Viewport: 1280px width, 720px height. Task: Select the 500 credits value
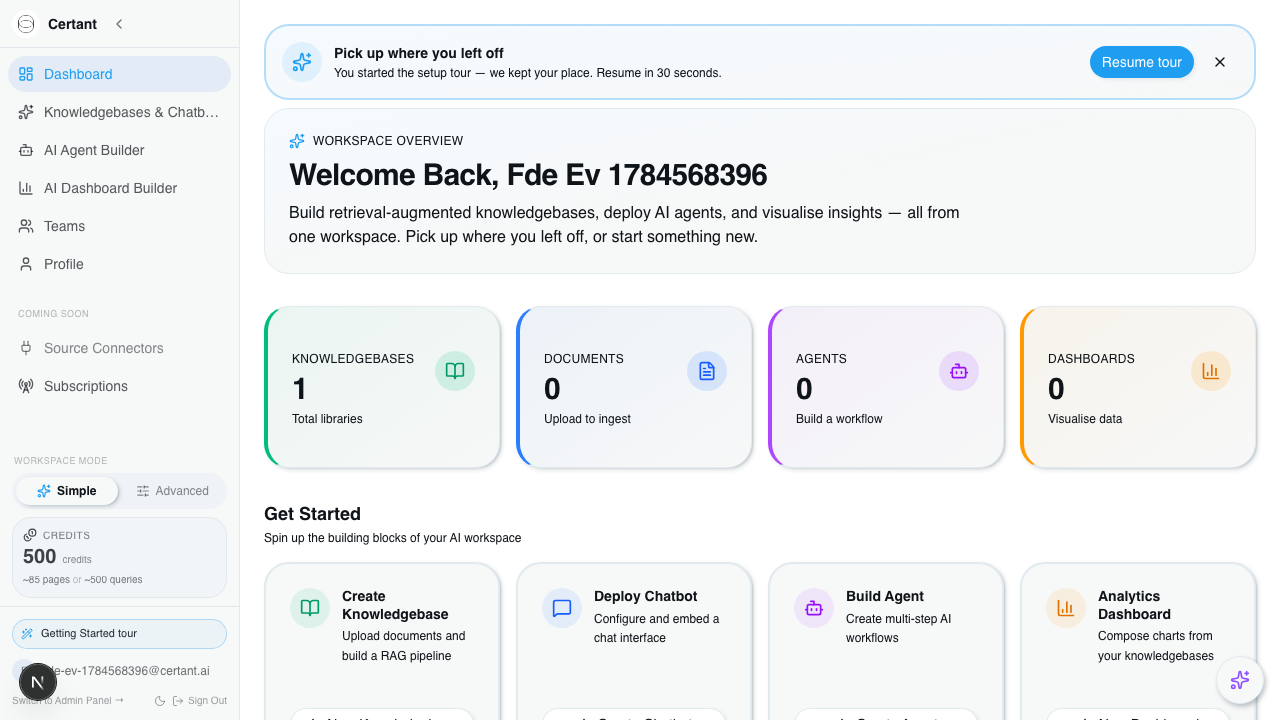click(x=40, y=557)
